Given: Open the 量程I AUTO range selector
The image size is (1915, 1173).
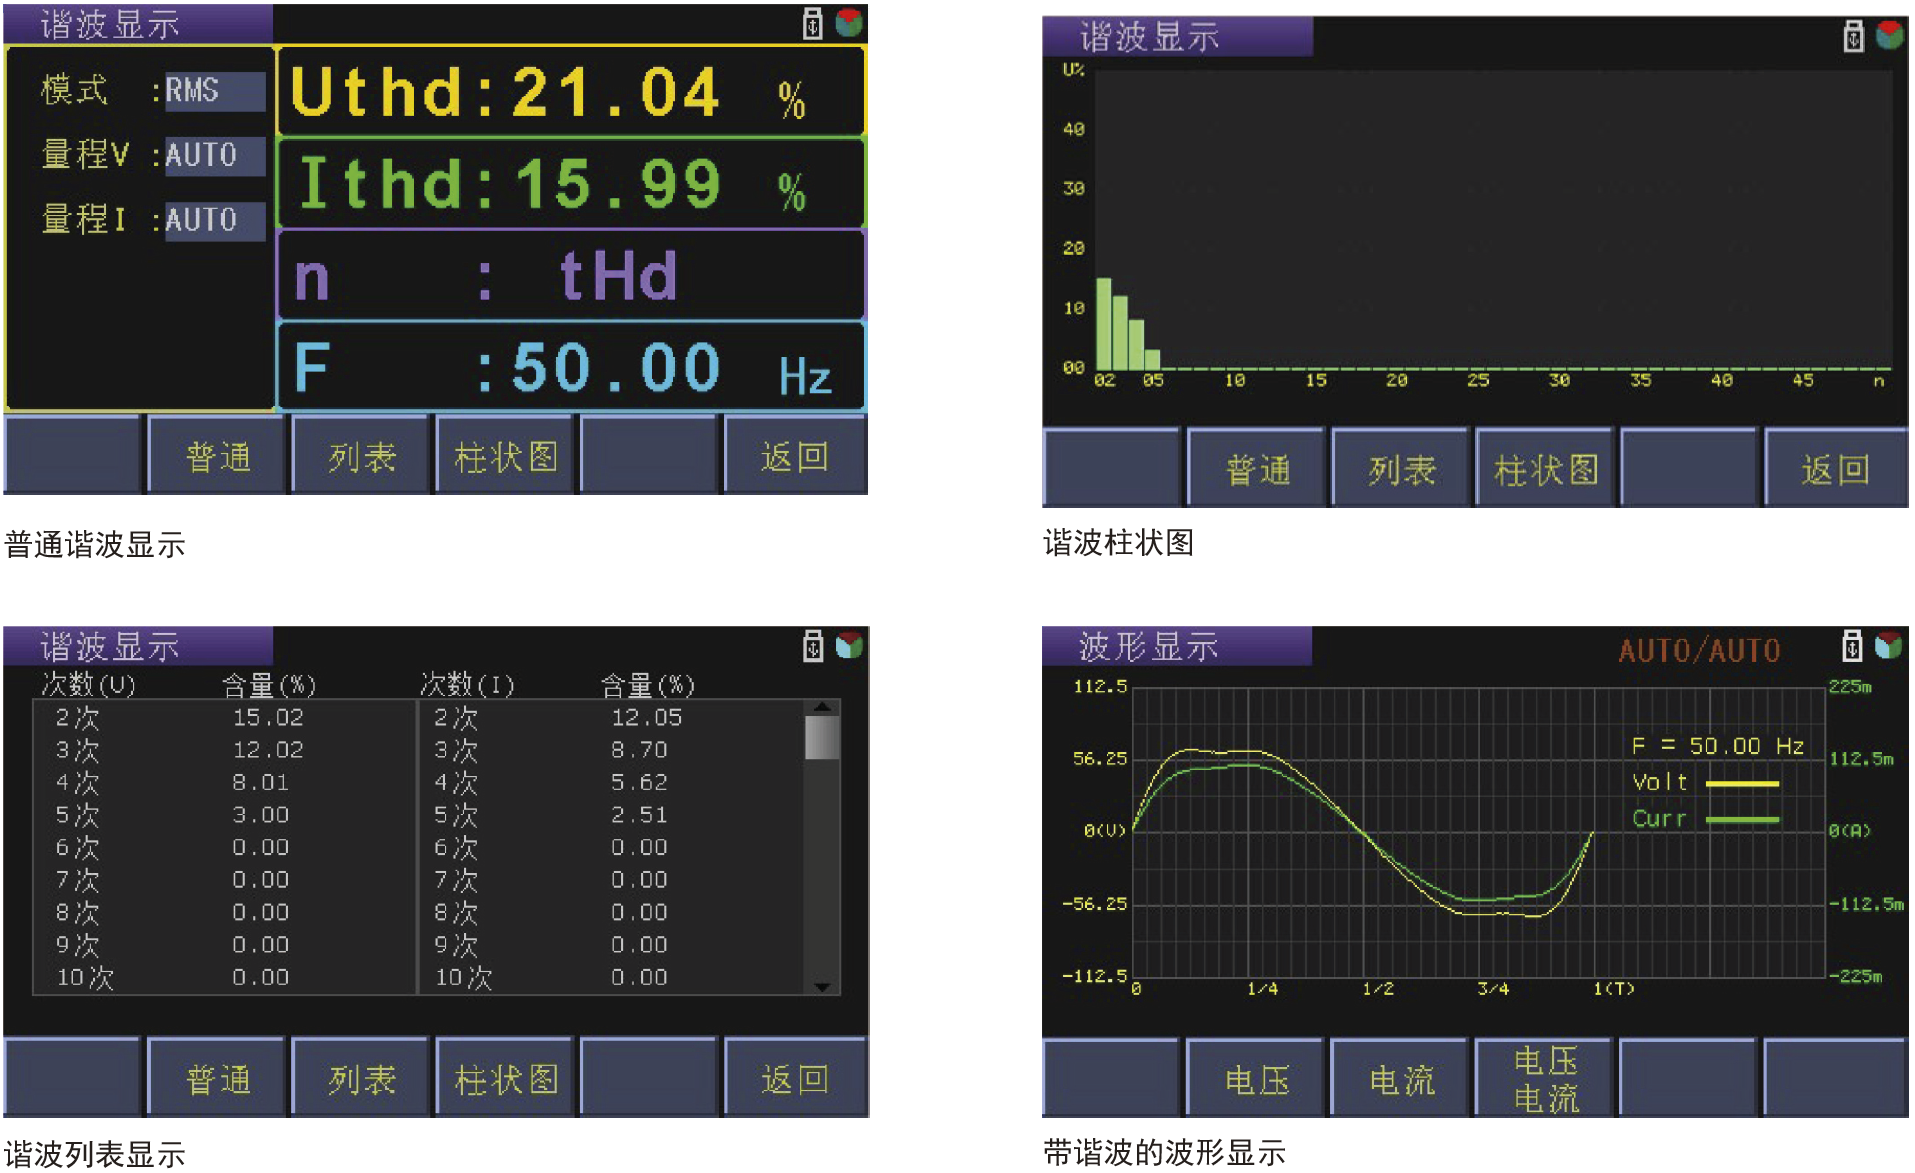Looking at the screenshot, I should click(x=213, y=221).
